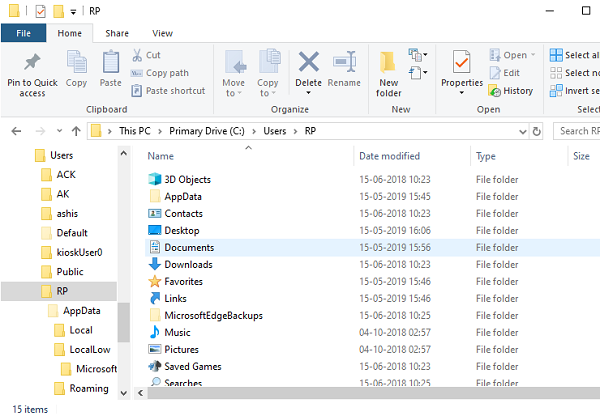Click Properties quick access toolbar icon

40,11
